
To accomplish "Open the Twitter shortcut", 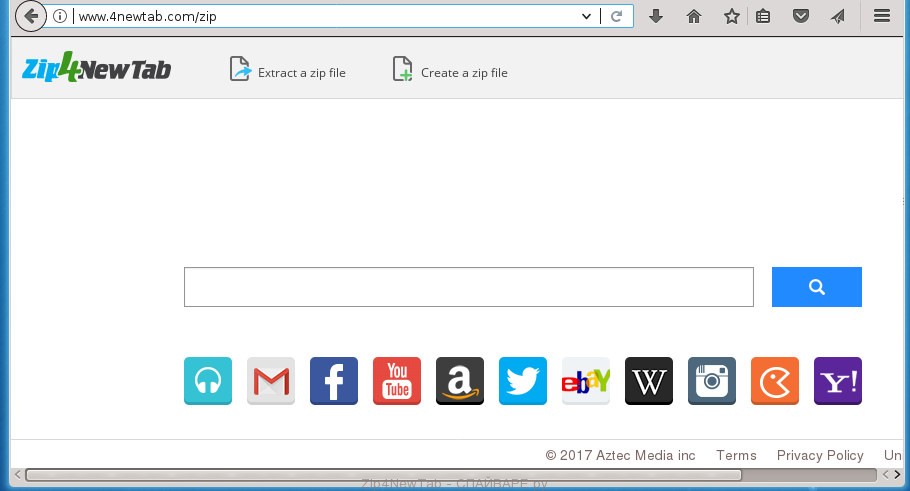I will 523,381.
